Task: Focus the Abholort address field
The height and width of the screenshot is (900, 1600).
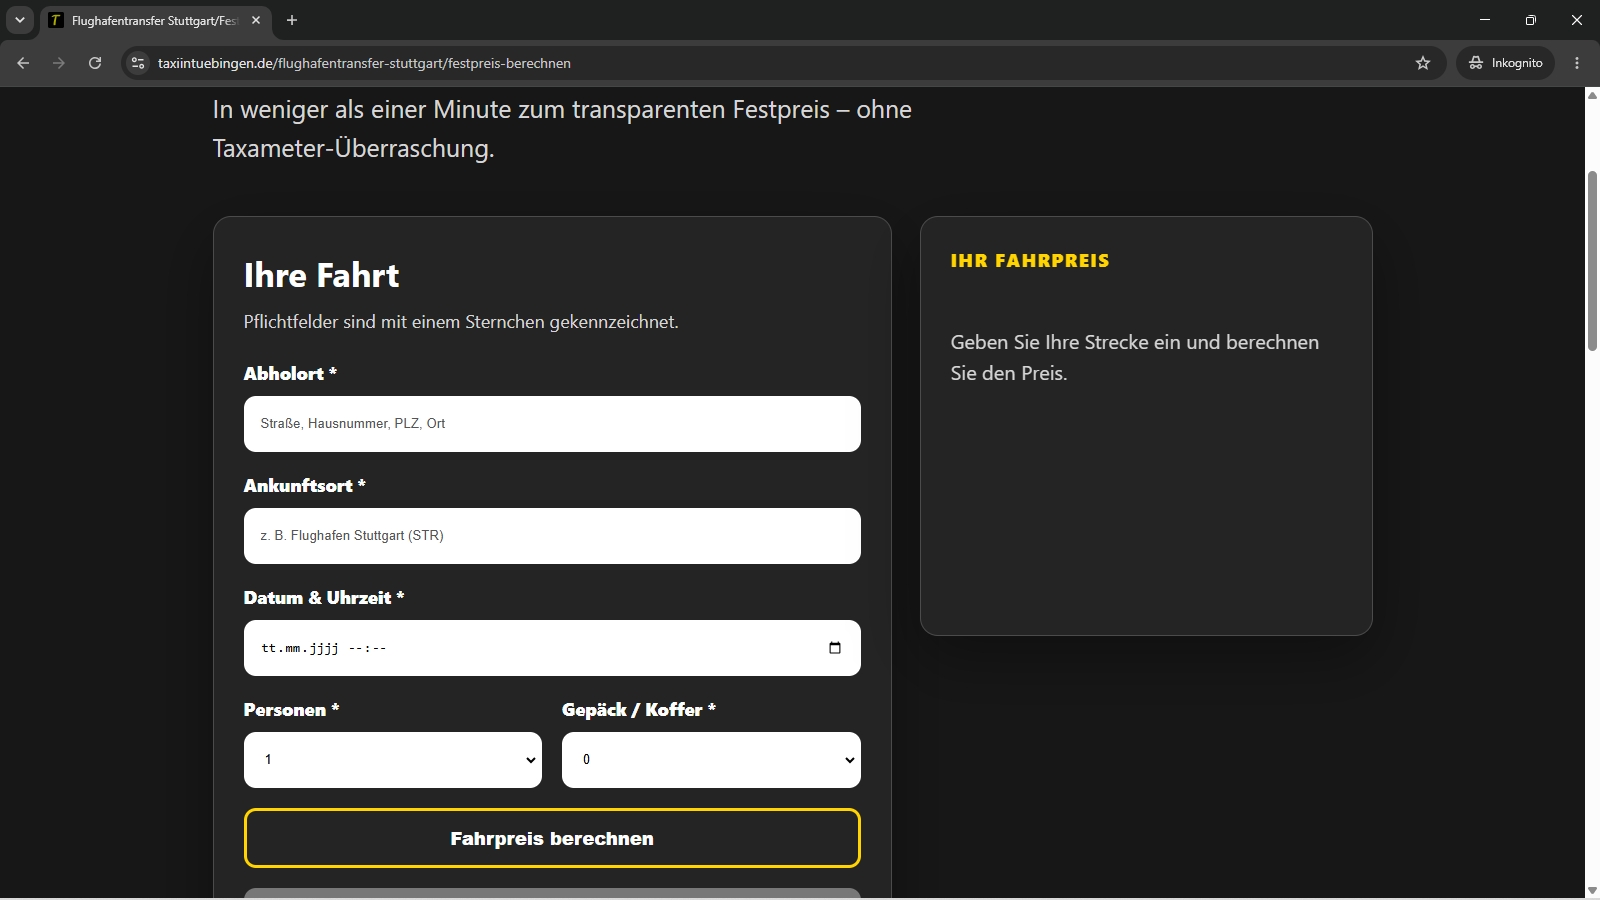Action: [552, 424]
